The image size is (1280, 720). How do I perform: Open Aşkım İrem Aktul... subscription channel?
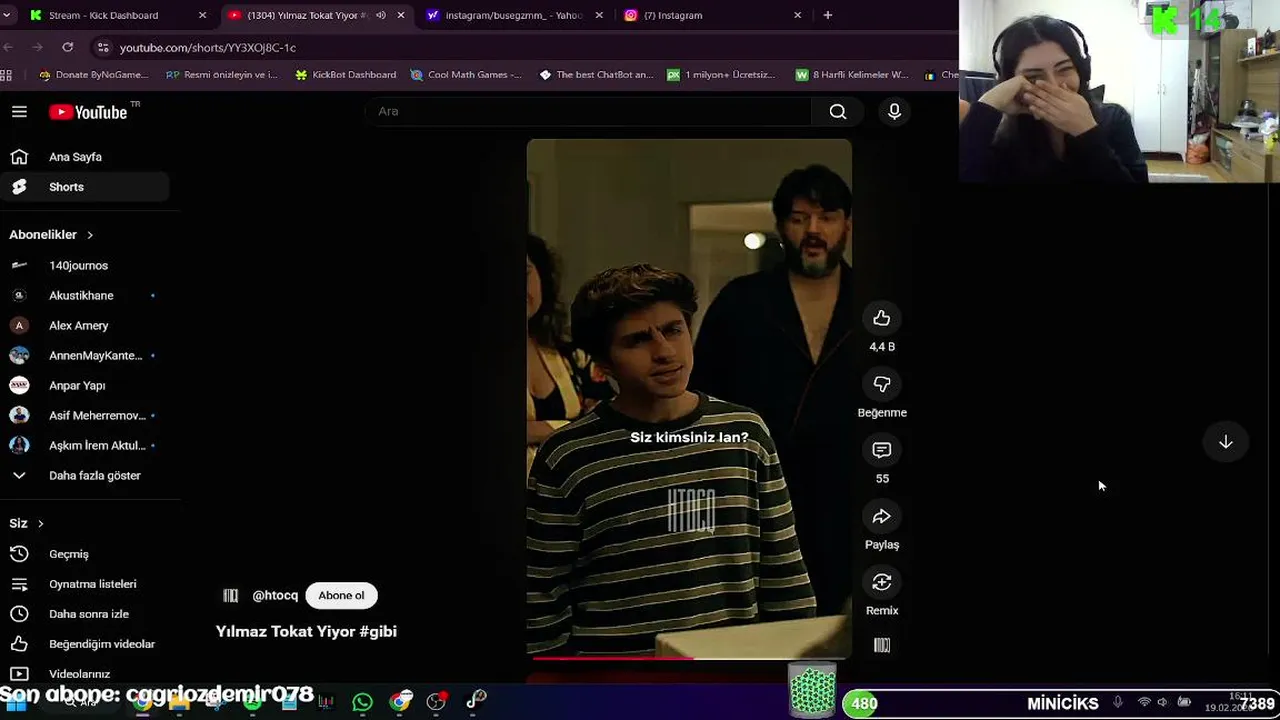pyautogui.click(x=85, y=445)
